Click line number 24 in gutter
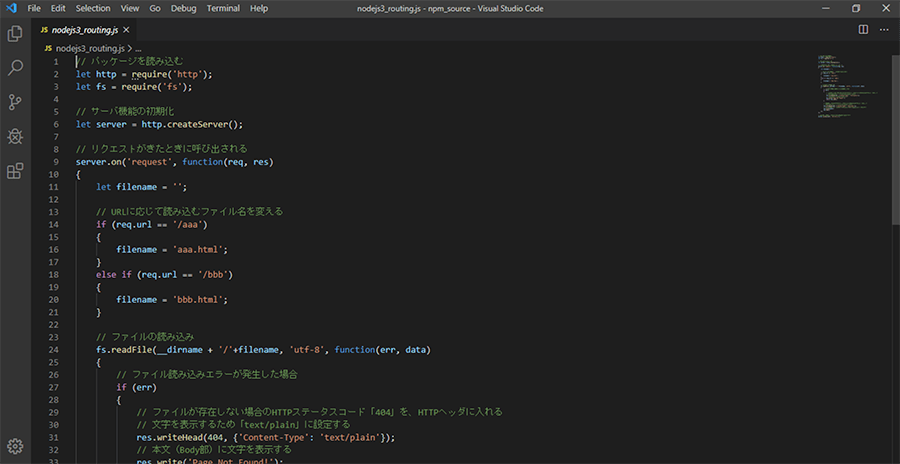Viewport: 900px width, 464px height. click(x=54, y=350)
